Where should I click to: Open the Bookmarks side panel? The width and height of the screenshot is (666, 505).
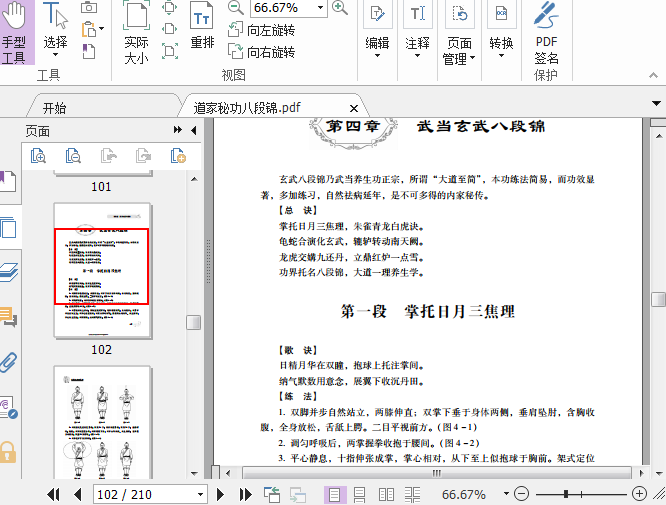click(x=8, y=181)
